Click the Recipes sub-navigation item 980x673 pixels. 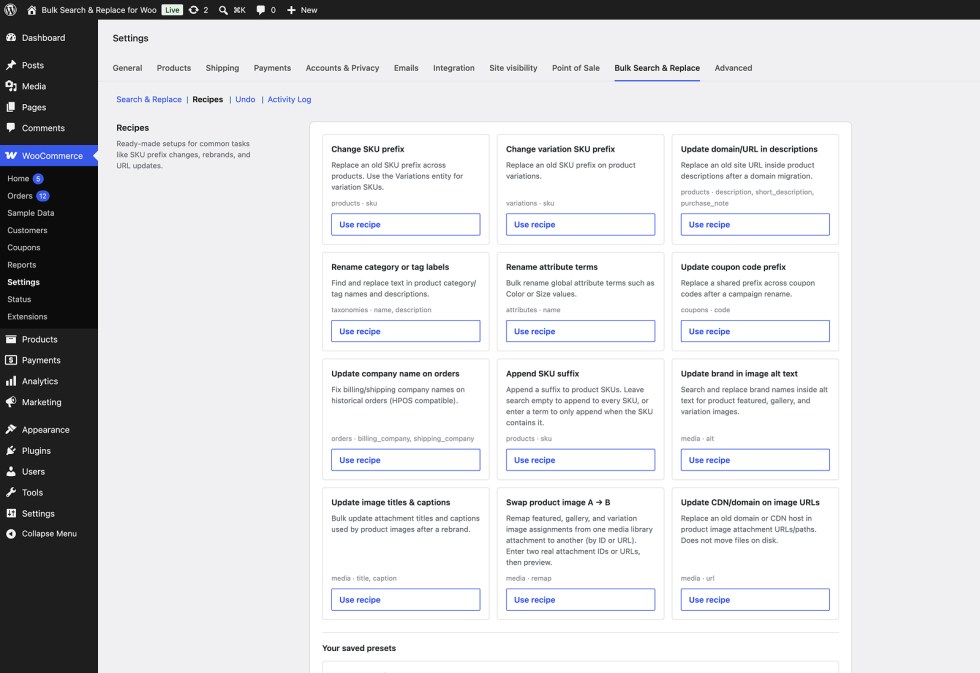coord(208,99)
